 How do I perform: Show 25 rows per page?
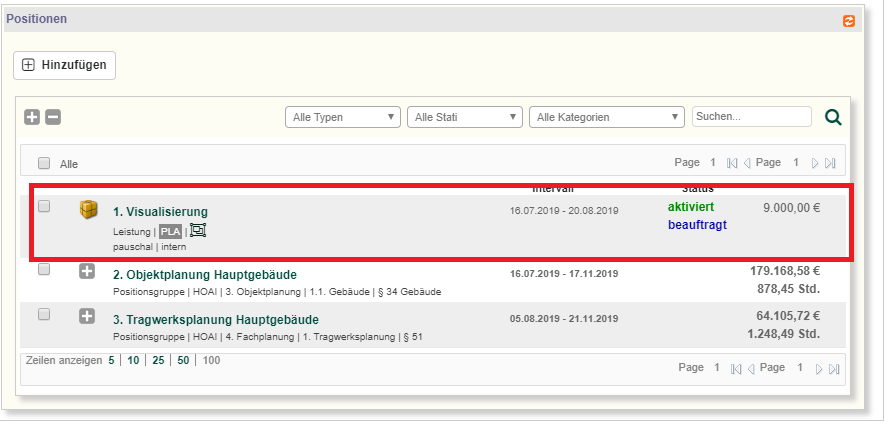pyautogui.click(x=158, y=360)
